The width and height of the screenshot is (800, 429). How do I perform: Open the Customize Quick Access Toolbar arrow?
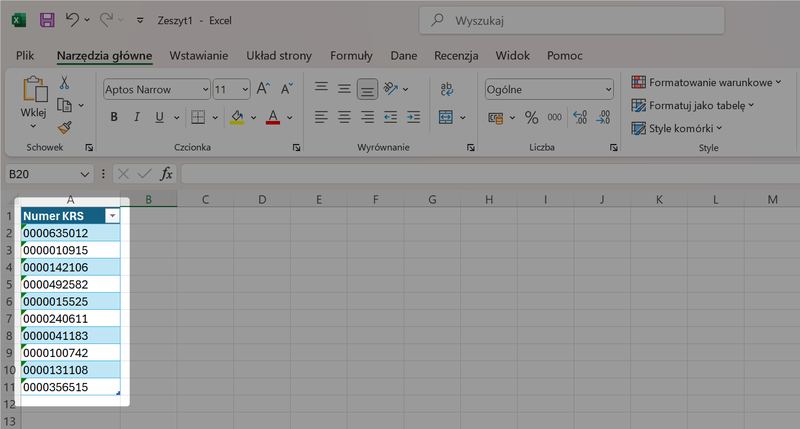[140, 20]
